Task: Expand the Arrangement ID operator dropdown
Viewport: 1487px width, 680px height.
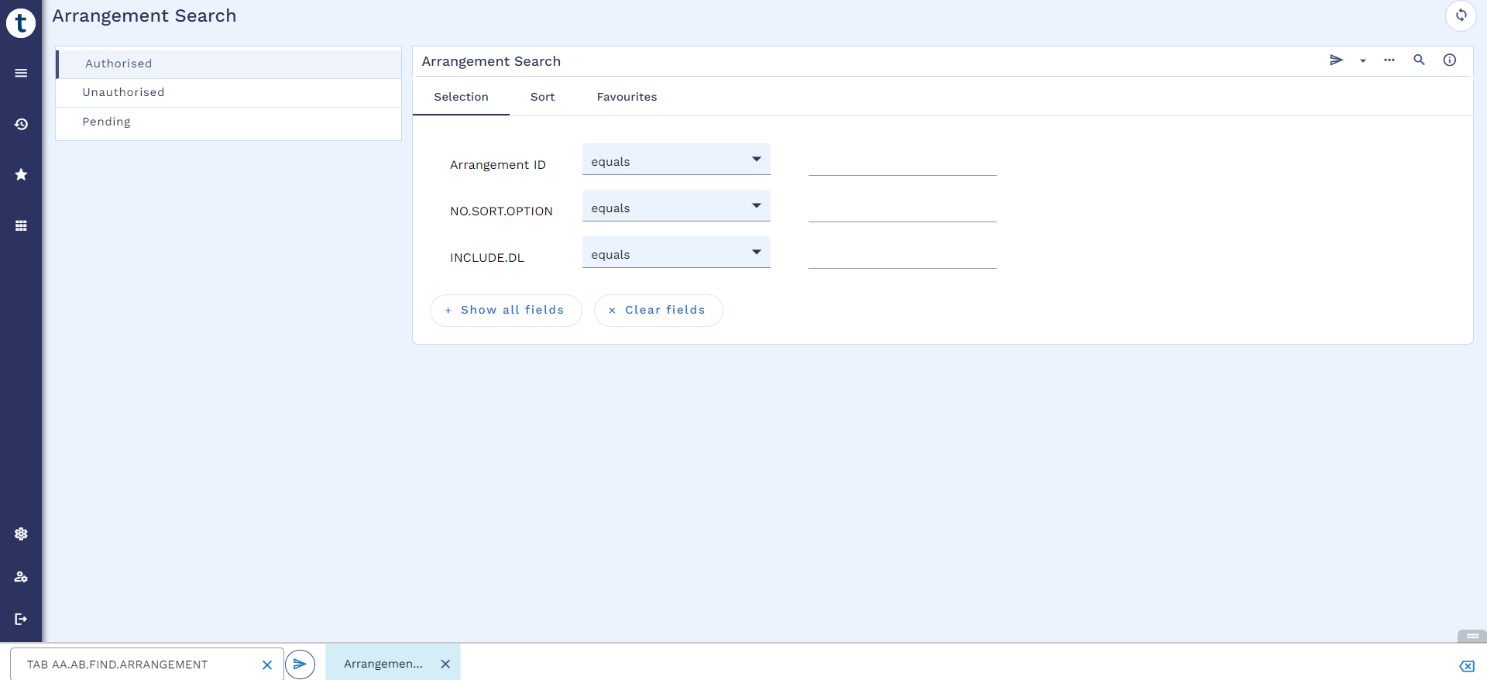Action: pos(676,161)
